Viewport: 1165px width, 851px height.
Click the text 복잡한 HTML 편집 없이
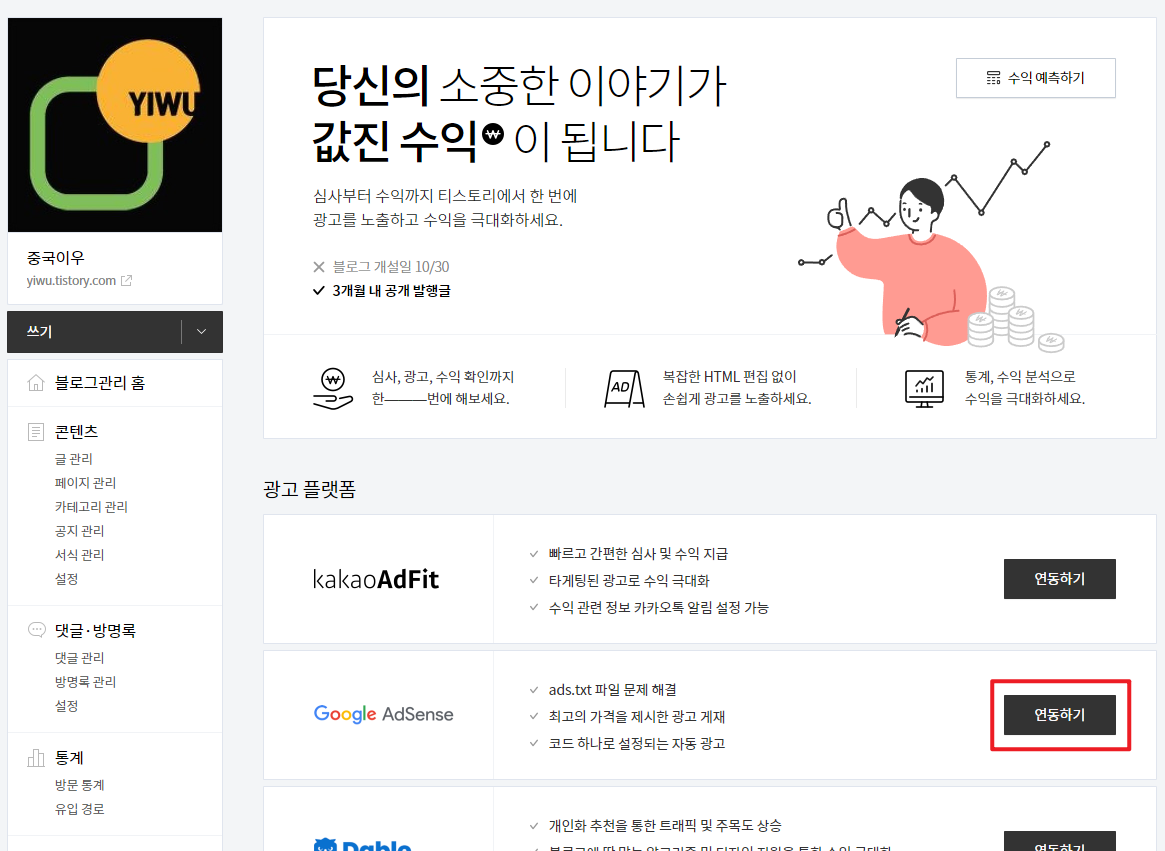coord(730,377)
